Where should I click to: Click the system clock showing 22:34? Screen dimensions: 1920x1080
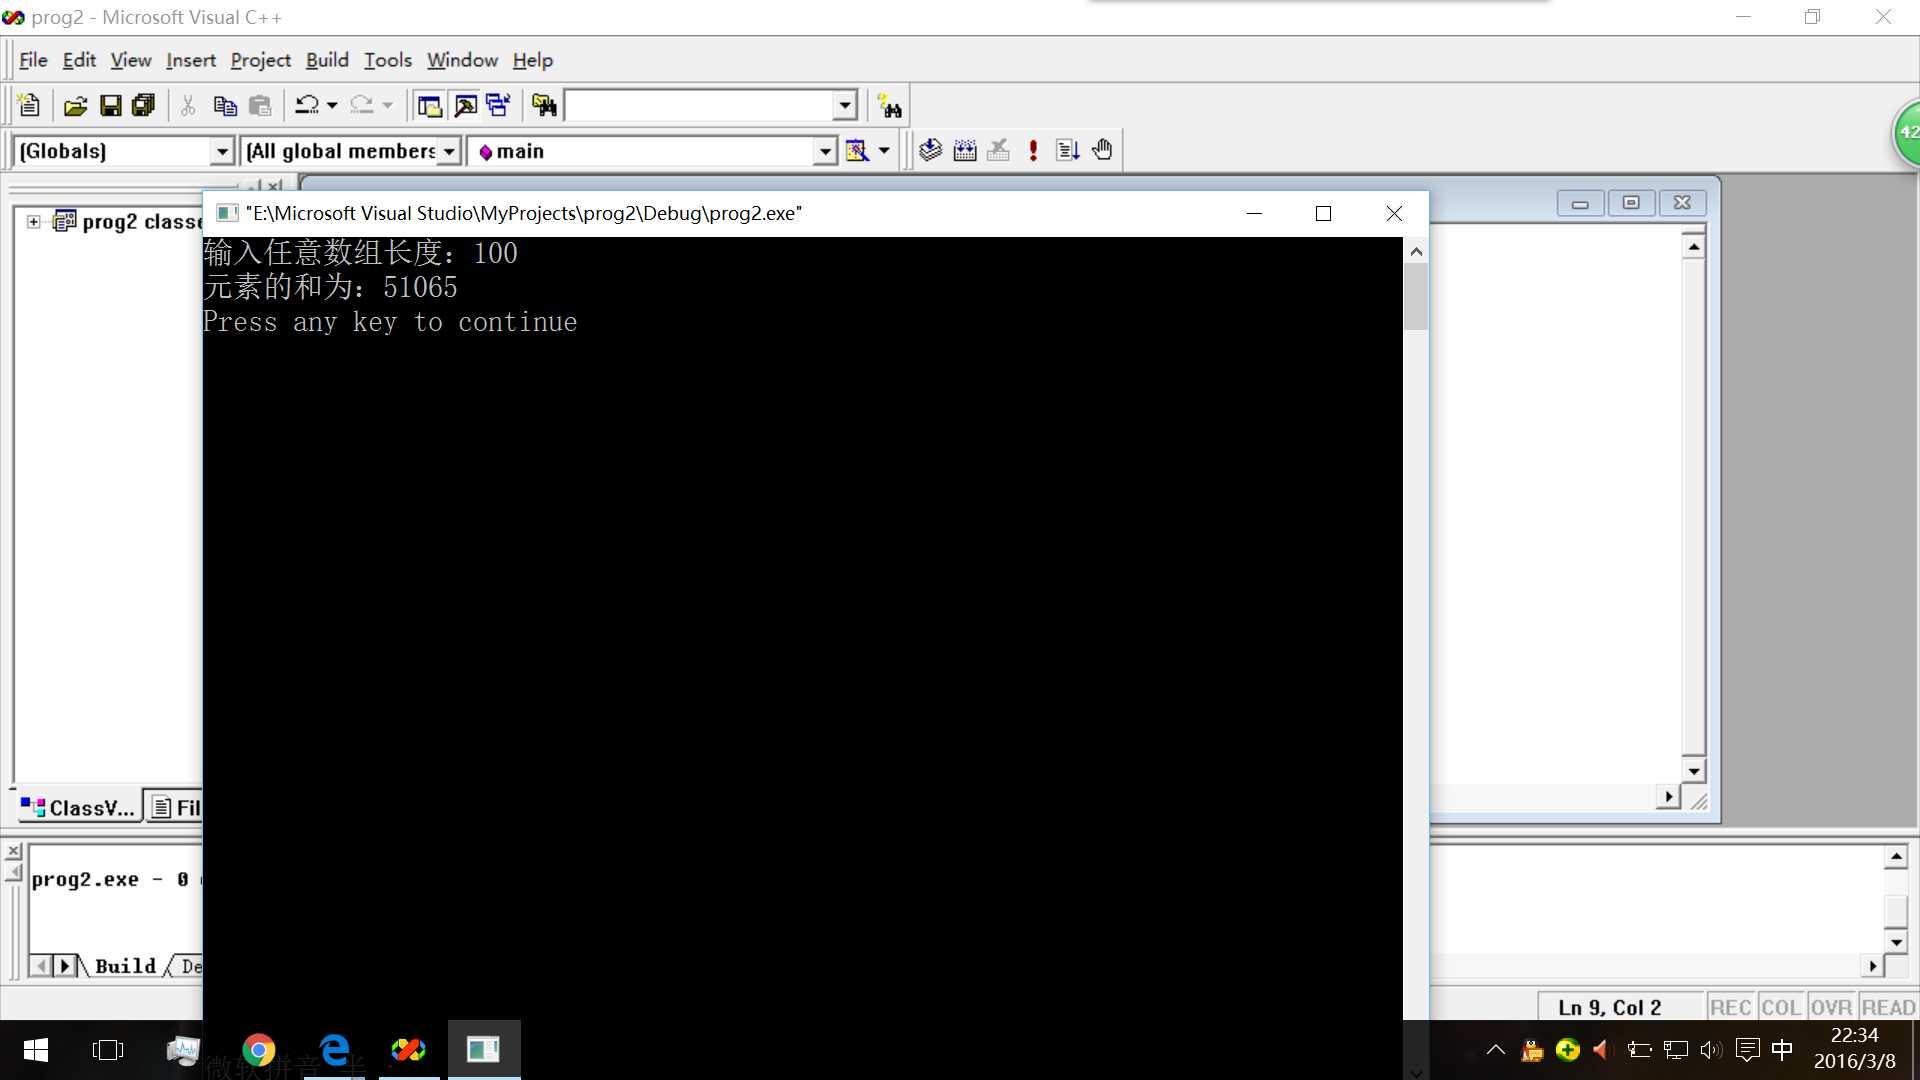[1855, 1036]
